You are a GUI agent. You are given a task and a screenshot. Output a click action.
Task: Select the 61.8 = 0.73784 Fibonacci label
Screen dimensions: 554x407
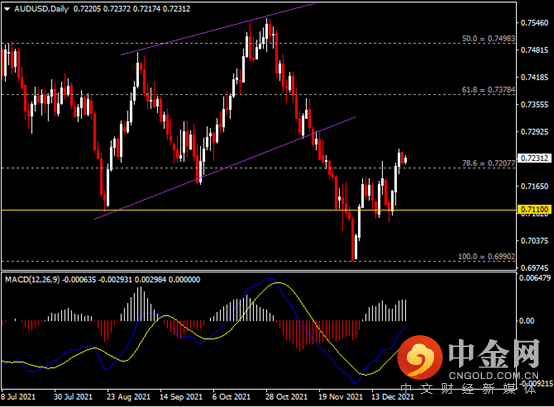pyautogui.click(x=489, y=90)
